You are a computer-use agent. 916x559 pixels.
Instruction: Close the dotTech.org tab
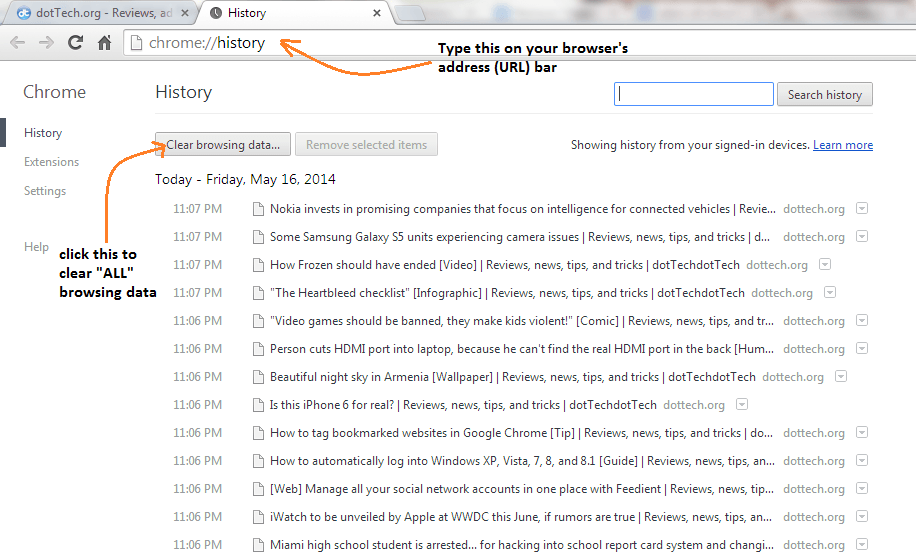185,13
